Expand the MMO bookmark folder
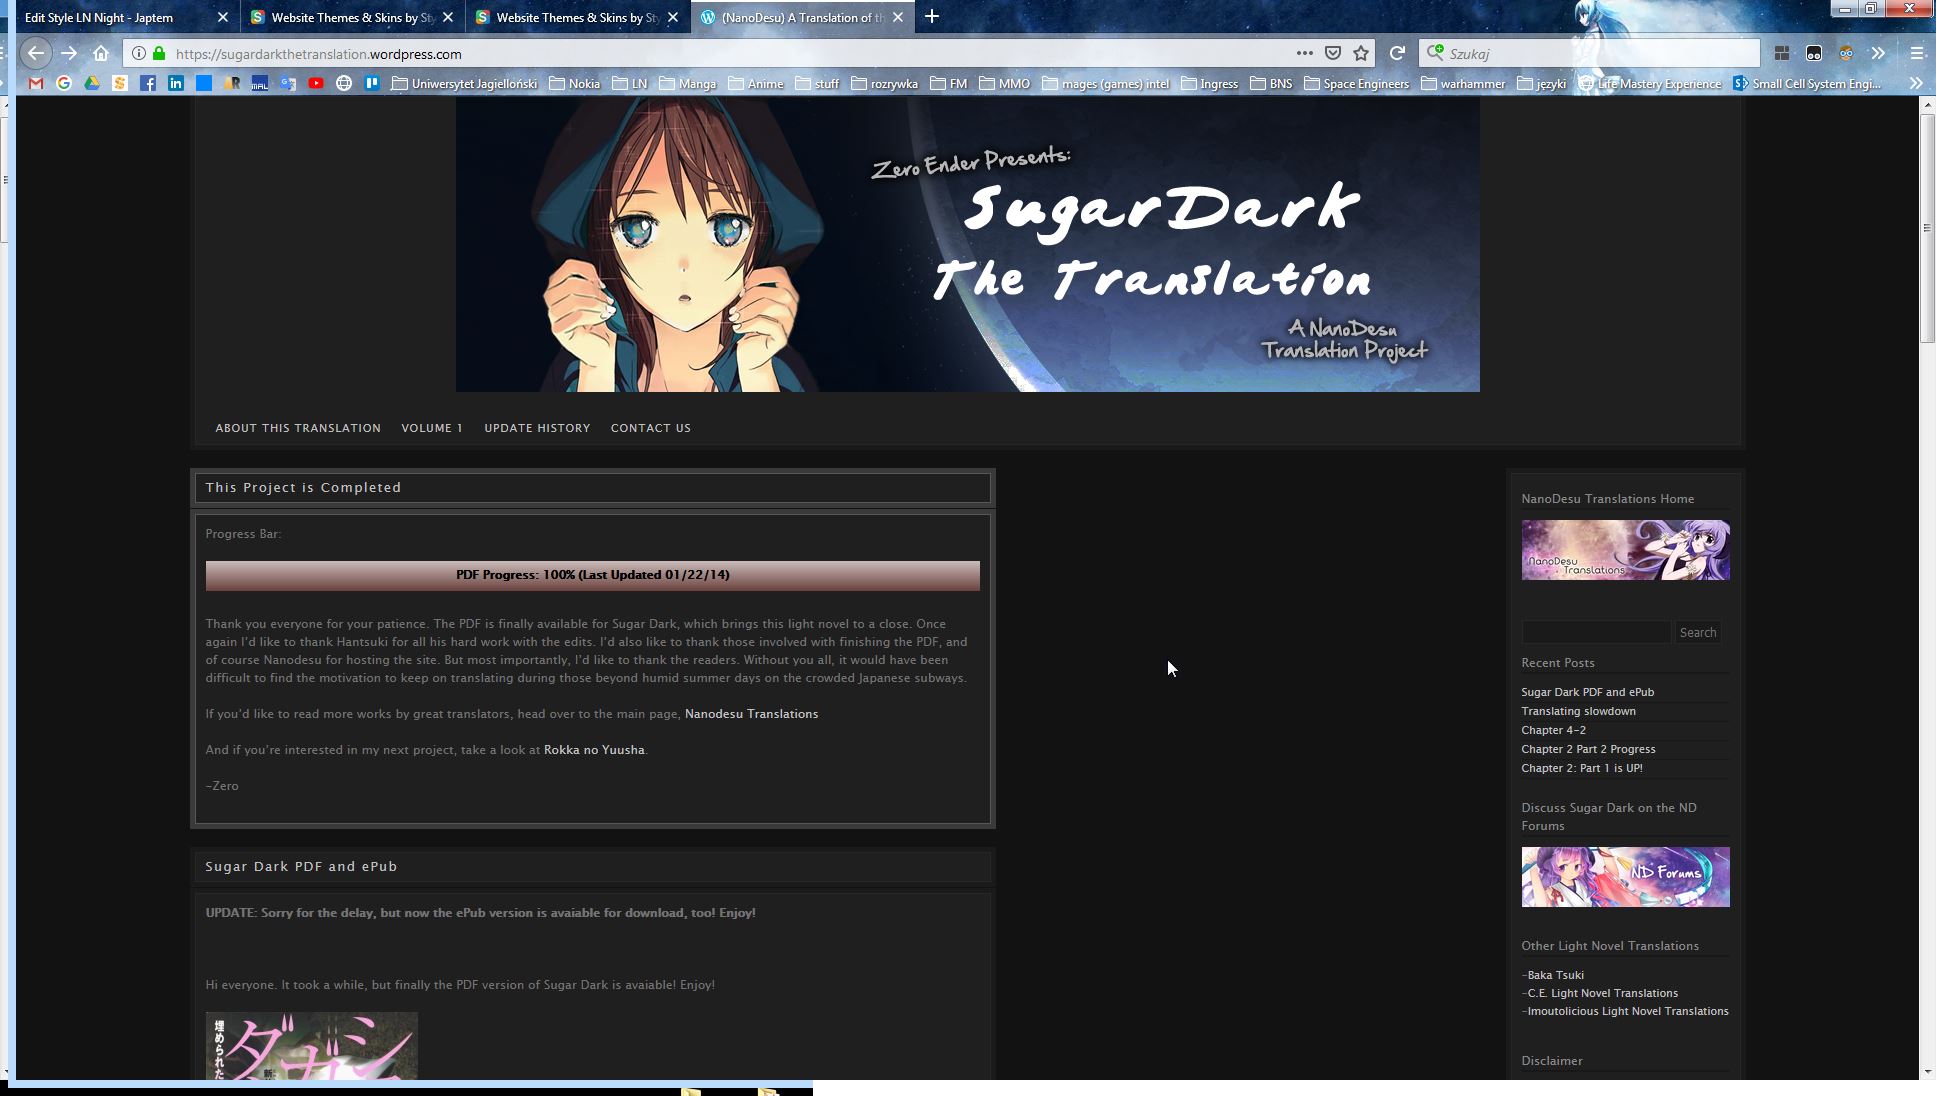Image resolution: width=1936 pixels, height=1096 pixels. coord(1005,84)
